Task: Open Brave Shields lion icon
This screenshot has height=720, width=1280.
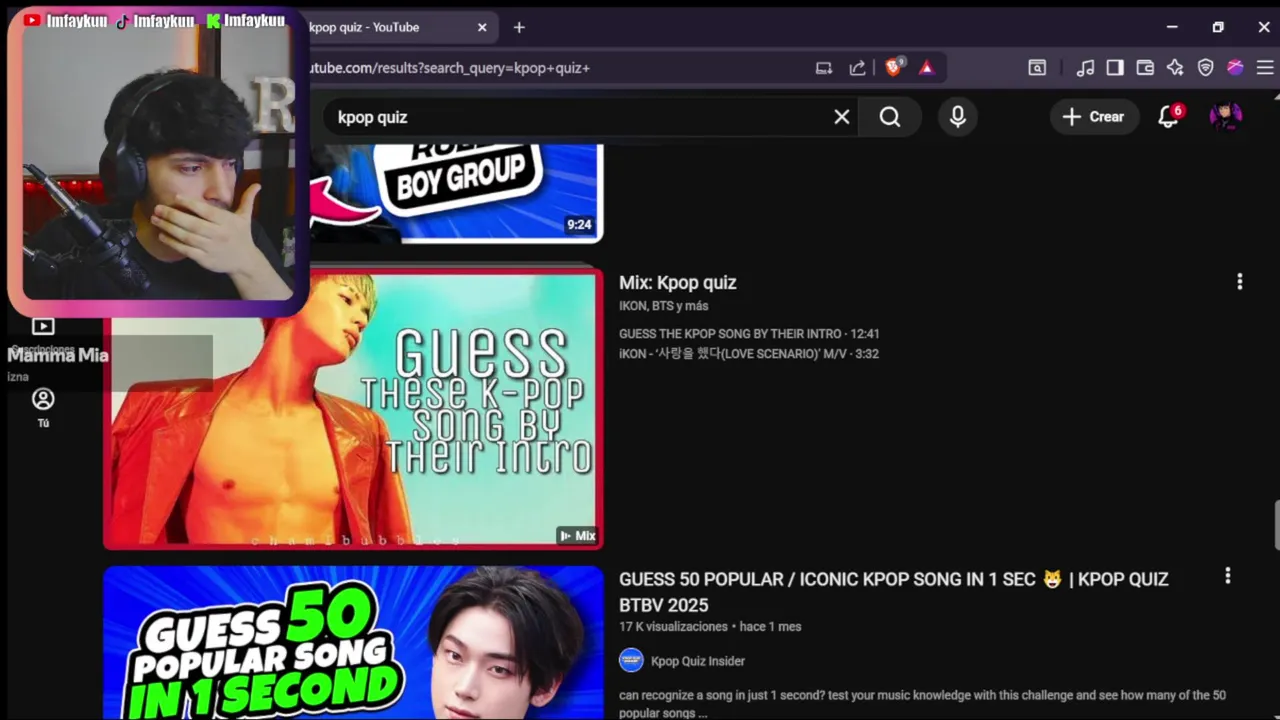Action: [x=894, y=67]
